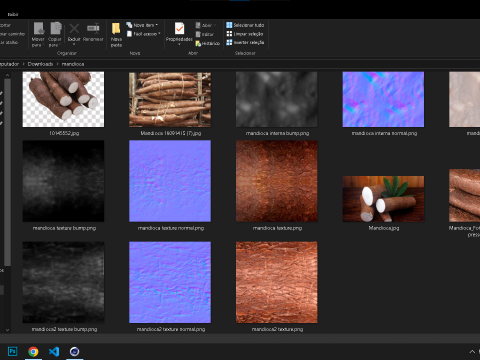
Task: Expand breadcrumb chevron before mandioca
Action: click(57, 64)
